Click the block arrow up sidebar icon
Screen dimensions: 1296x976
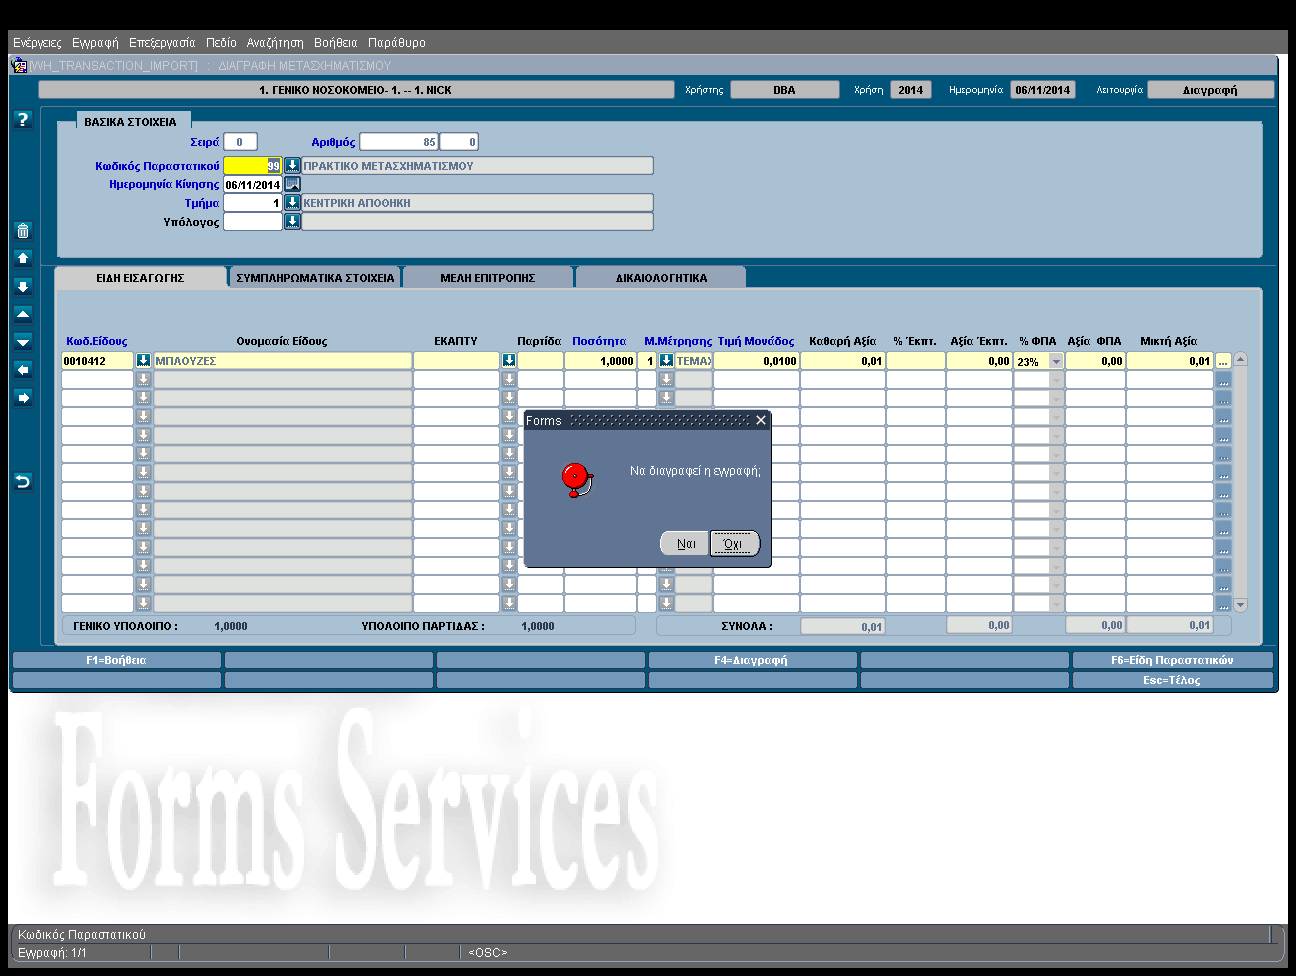[23, 258]
